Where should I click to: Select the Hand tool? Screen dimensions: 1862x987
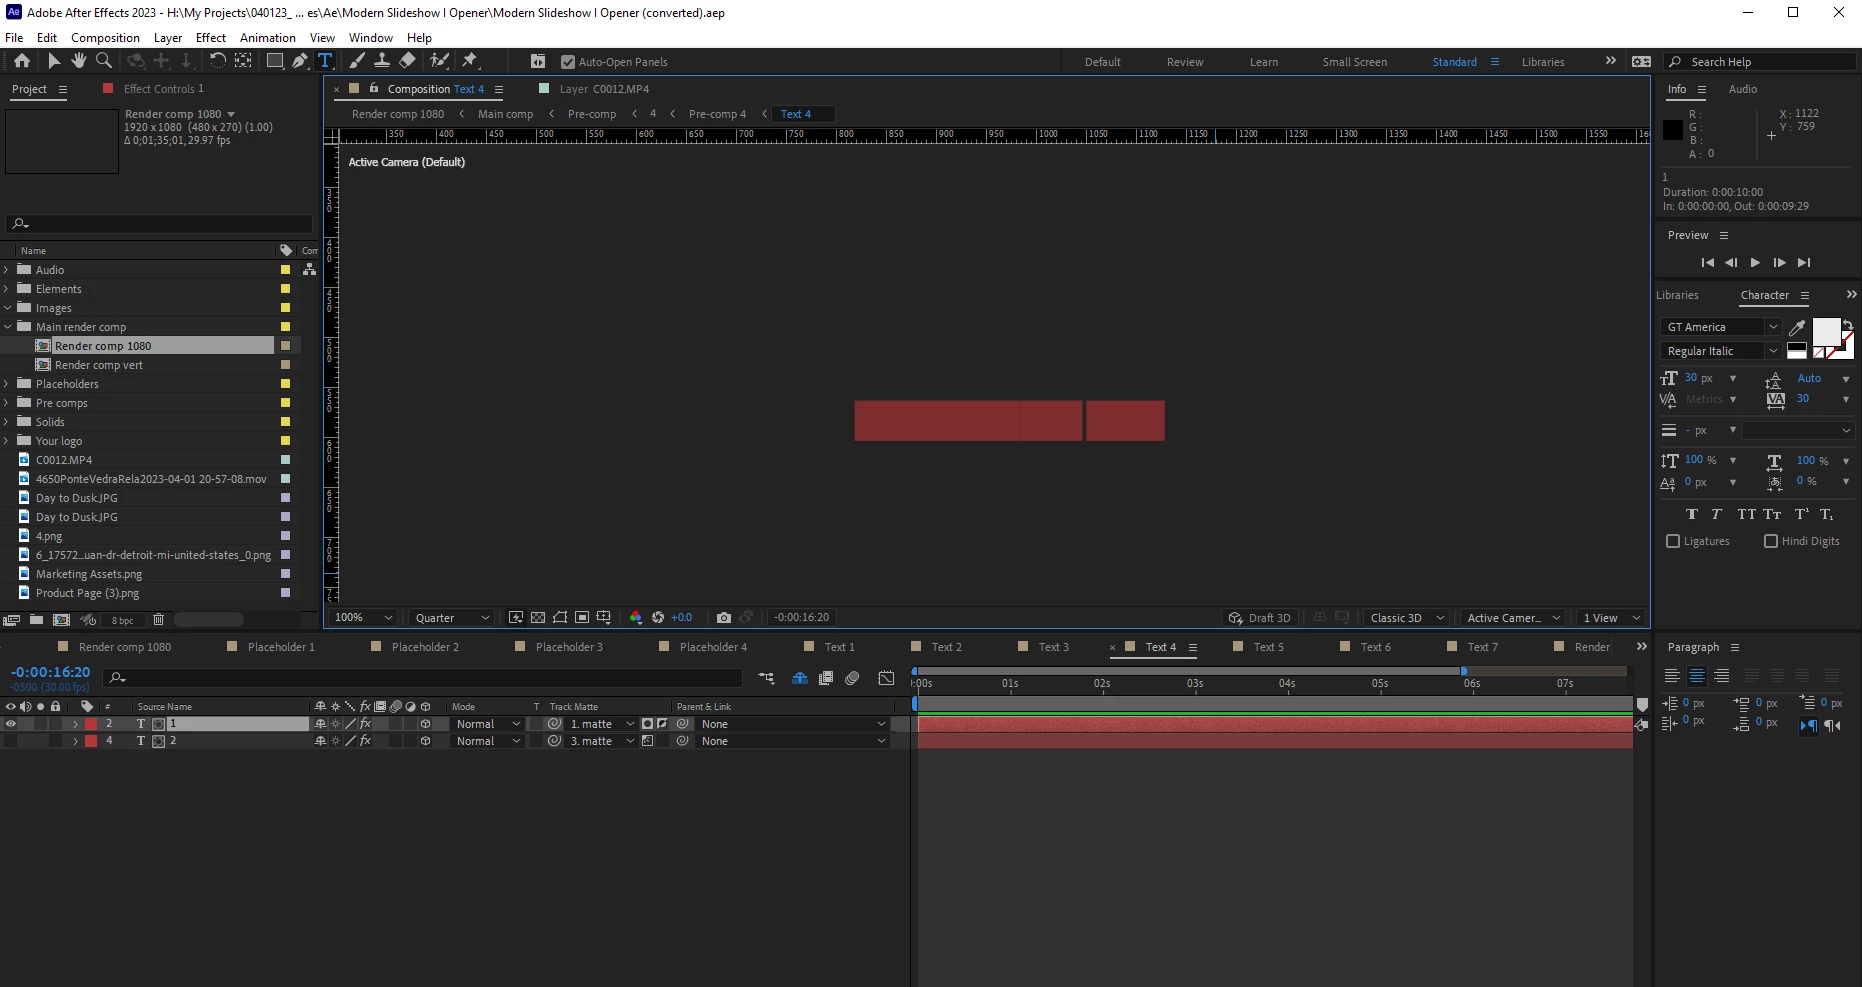pyautogui.click(x=79, y=61)
